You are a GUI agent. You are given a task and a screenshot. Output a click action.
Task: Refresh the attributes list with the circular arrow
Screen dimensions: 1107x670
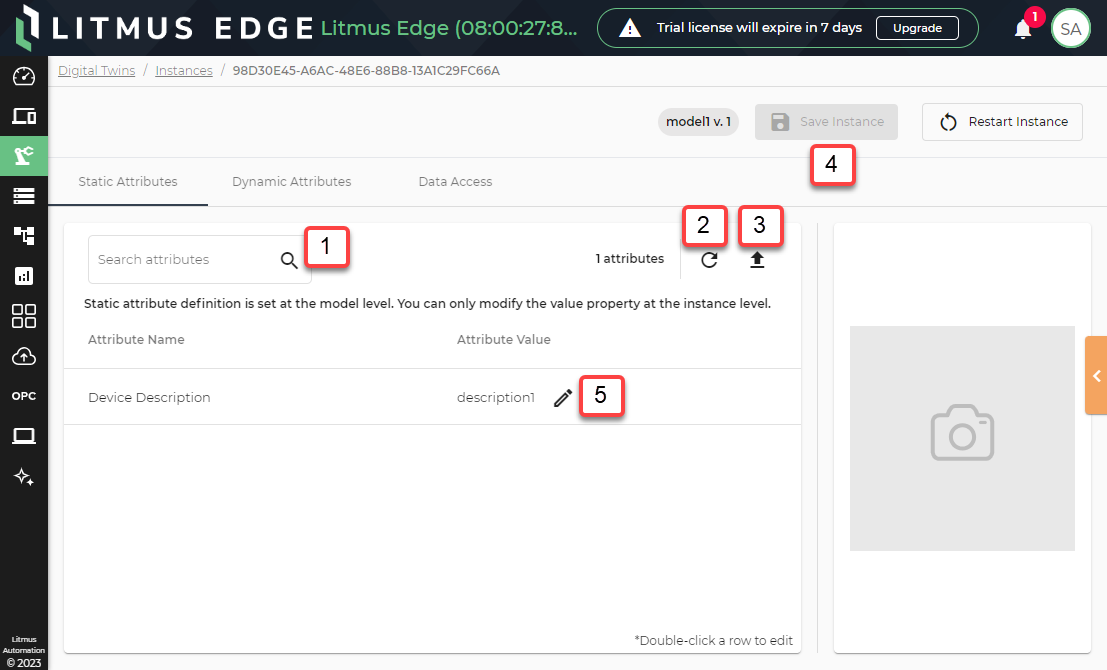pos(709,259)
